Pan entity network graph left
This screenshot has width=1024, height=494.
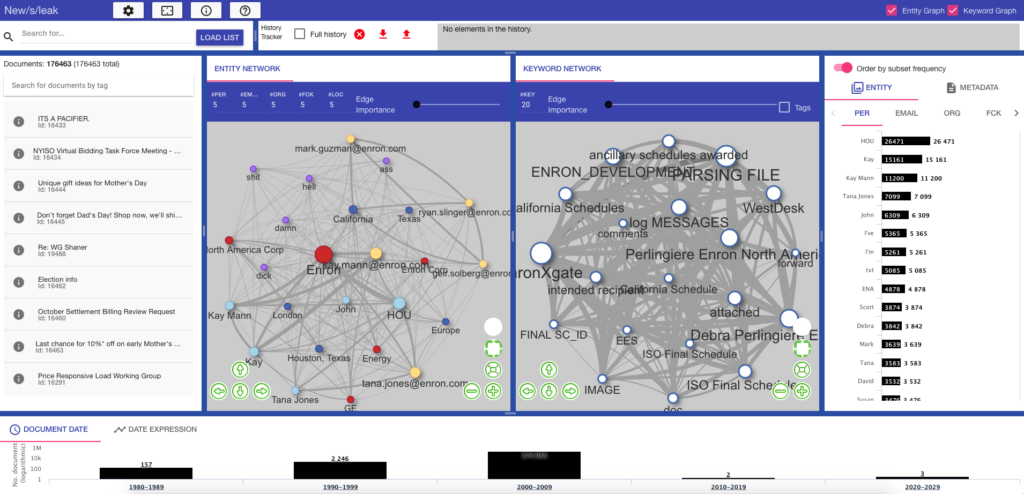pos(218,391)
